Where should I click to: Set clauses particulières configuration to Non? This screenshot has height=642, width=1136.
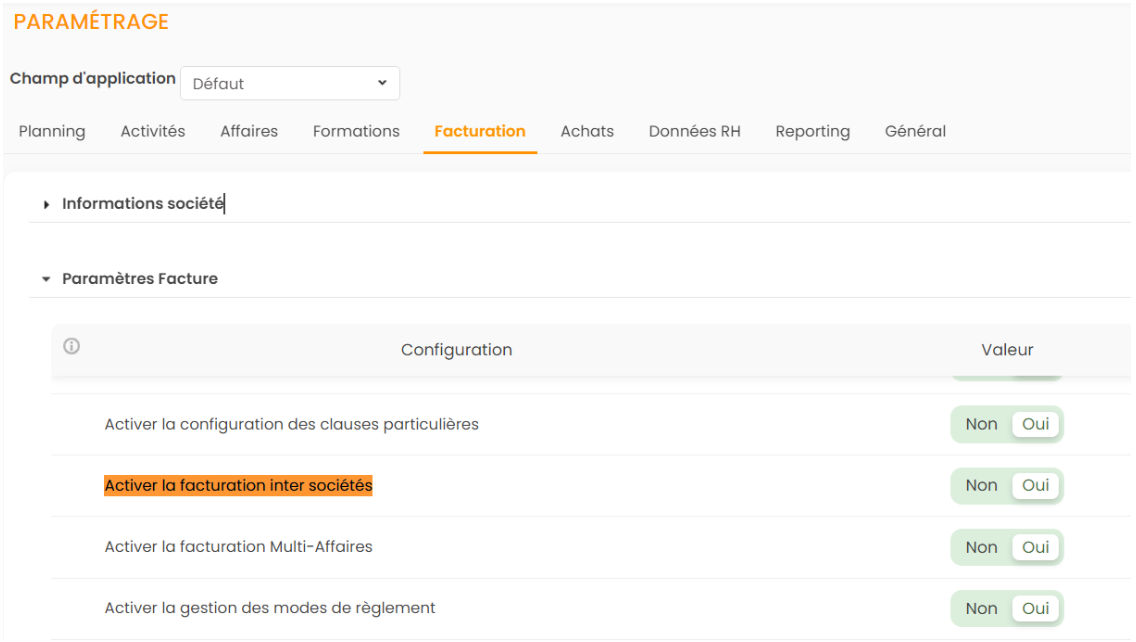[981, 424]
